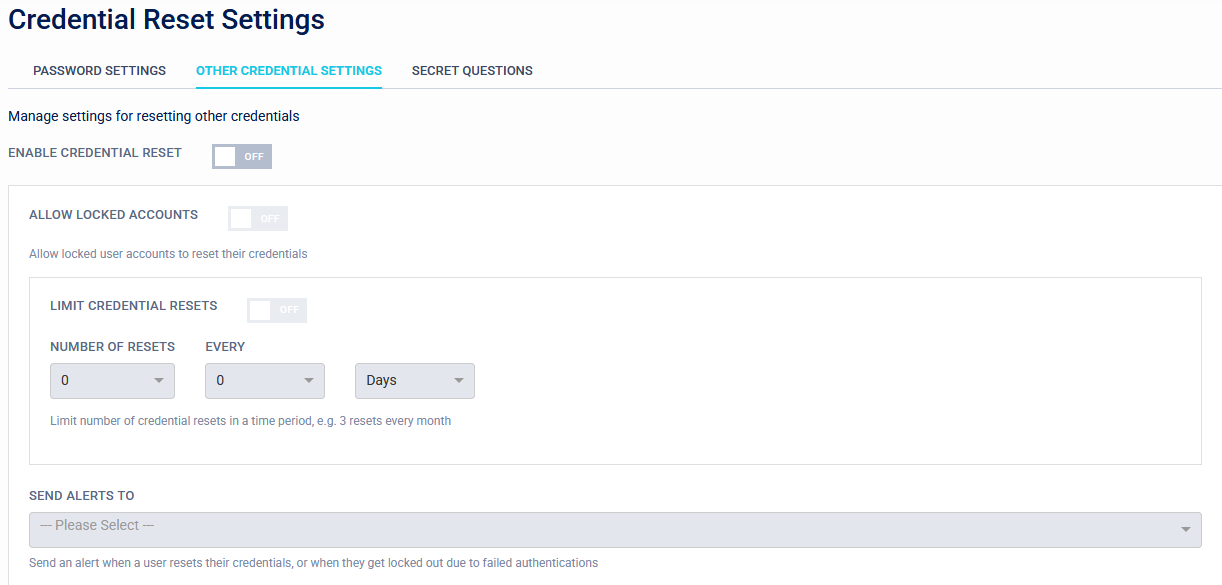Toggle Limit Credential Resets on
1222x585 pixels.
(276, 310)
